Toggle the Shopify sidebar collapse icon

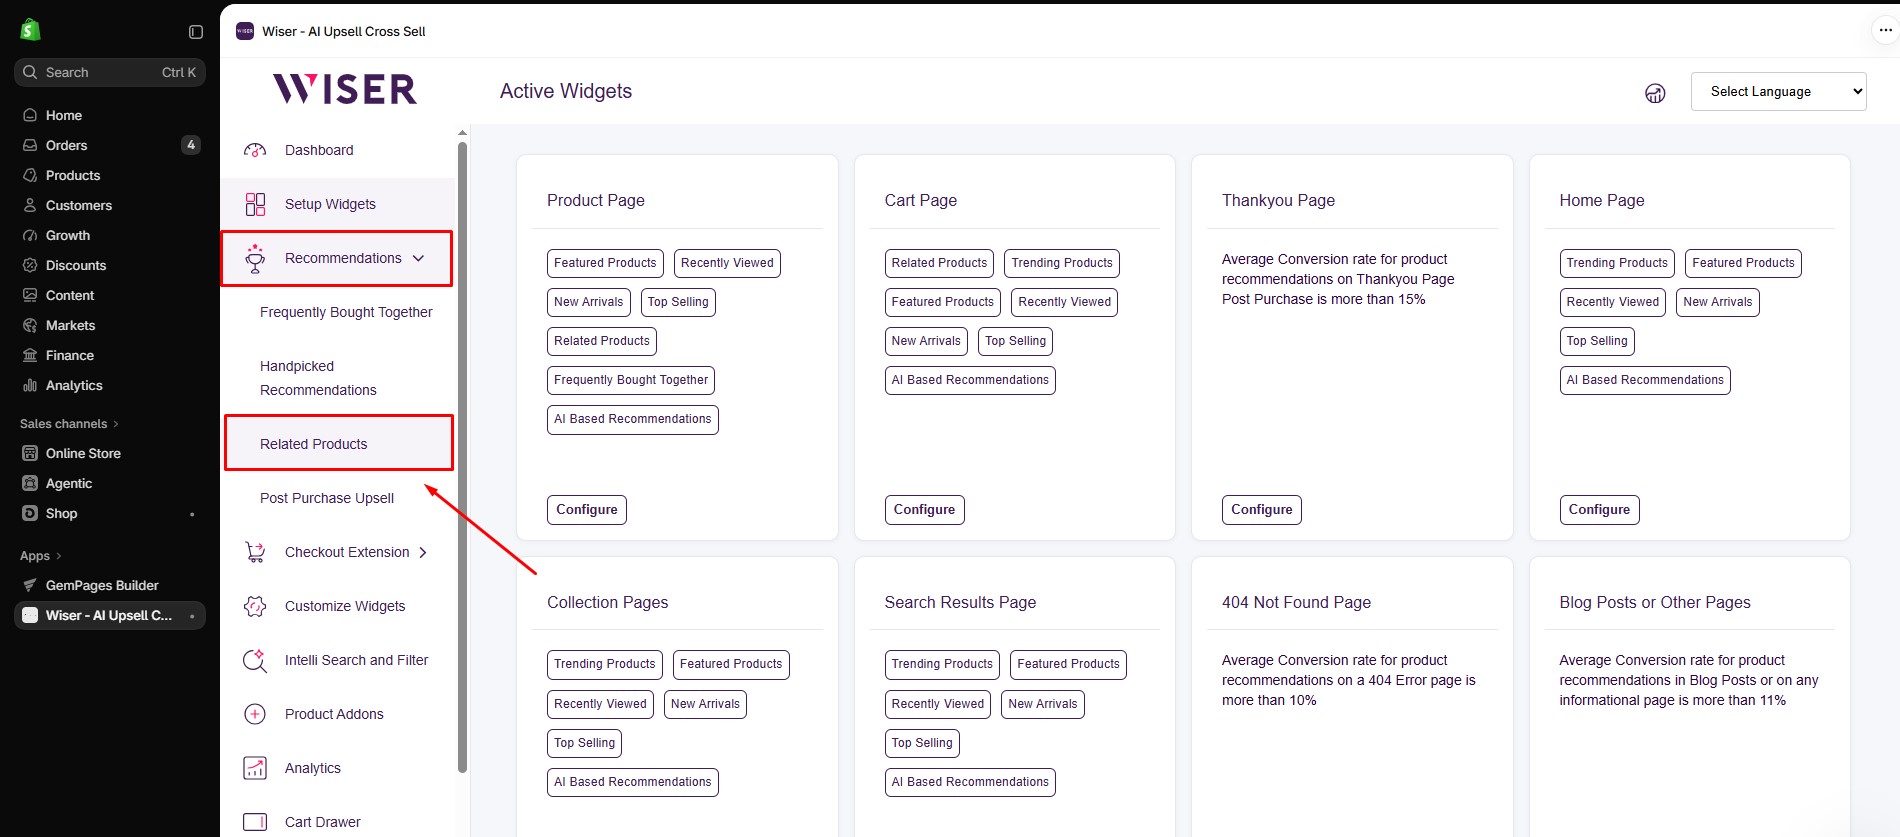(196, 32)
